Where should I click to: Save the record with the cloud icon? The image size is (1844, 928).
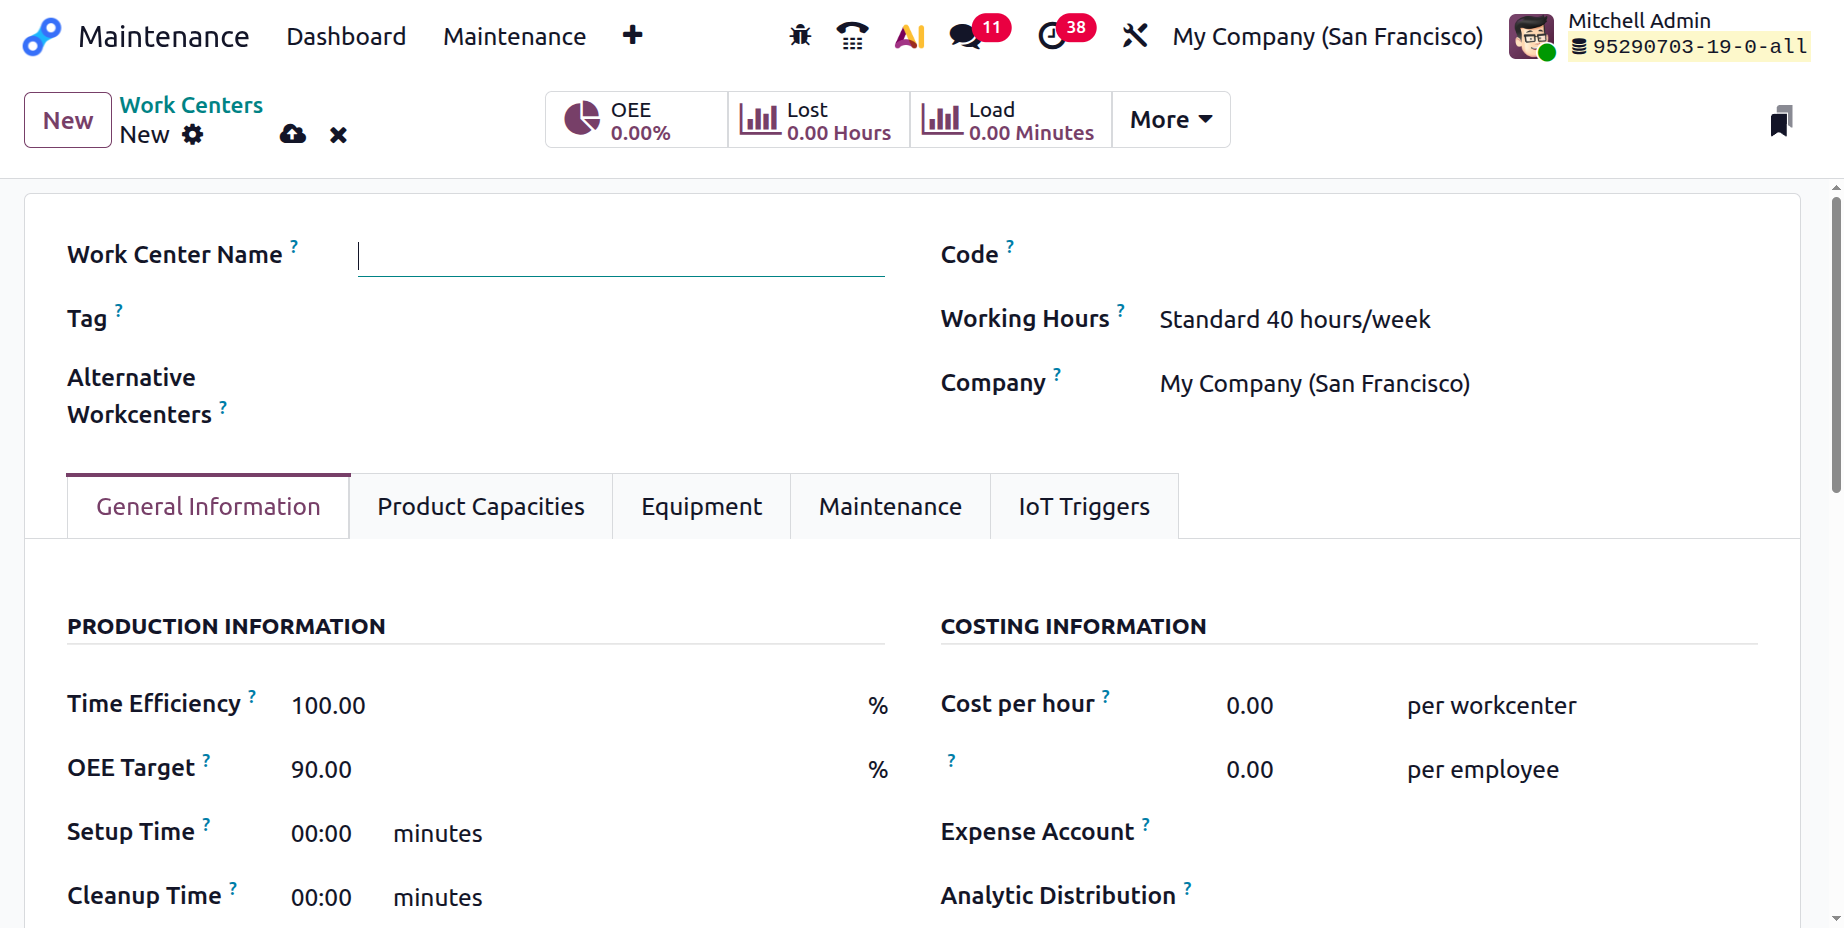point(292,134)
